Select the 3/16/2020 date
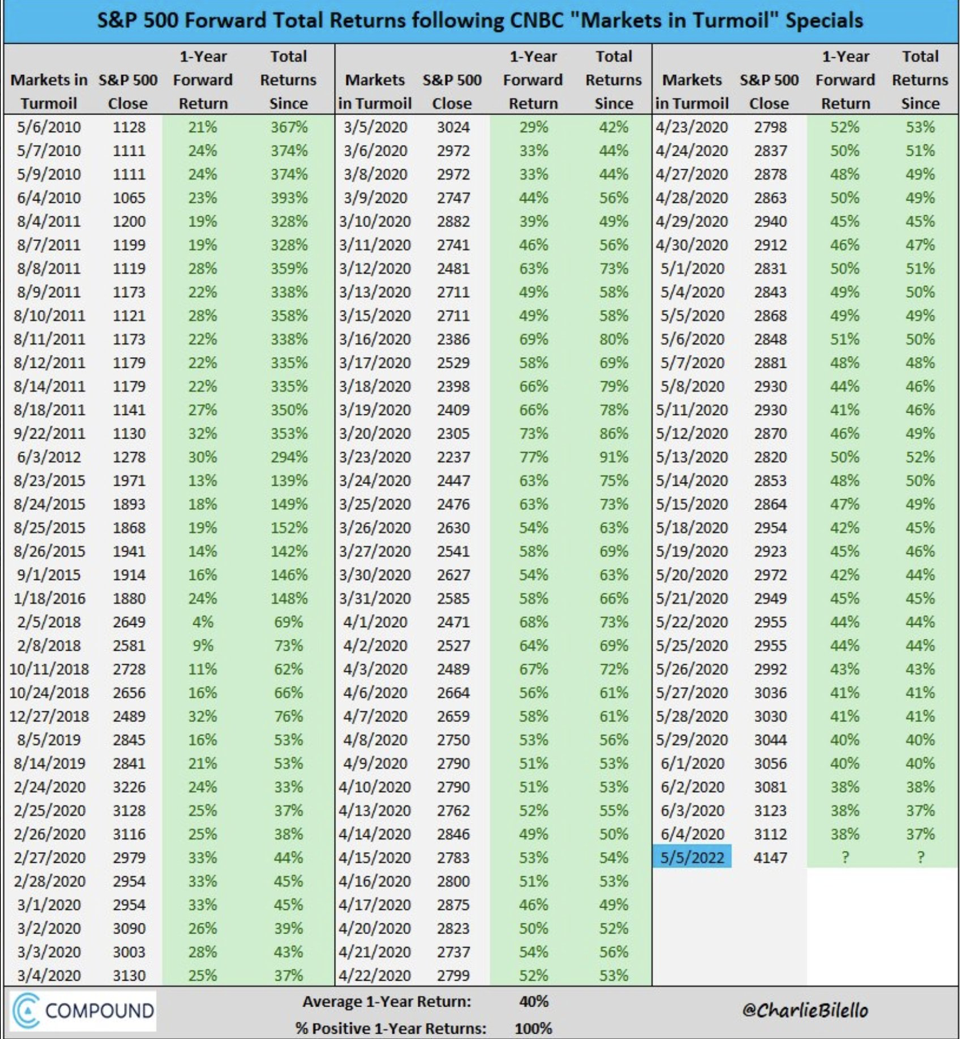The image size is (960, 1039). (x=375, y=339)
